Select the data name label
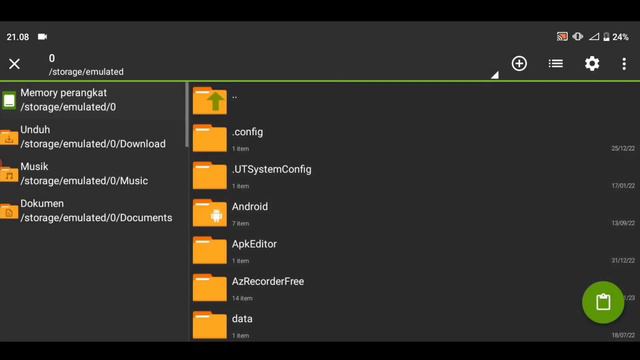The image size is (640, 360). 242,319
